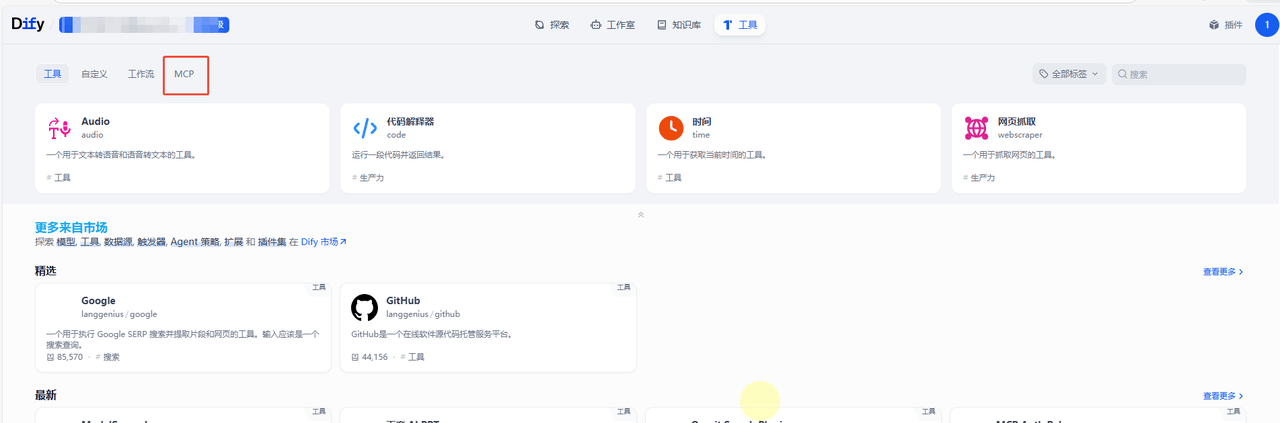Open the 工作室 (Studio) page
This screenshot has height=423, width=1280.
[x=612, y=25]
